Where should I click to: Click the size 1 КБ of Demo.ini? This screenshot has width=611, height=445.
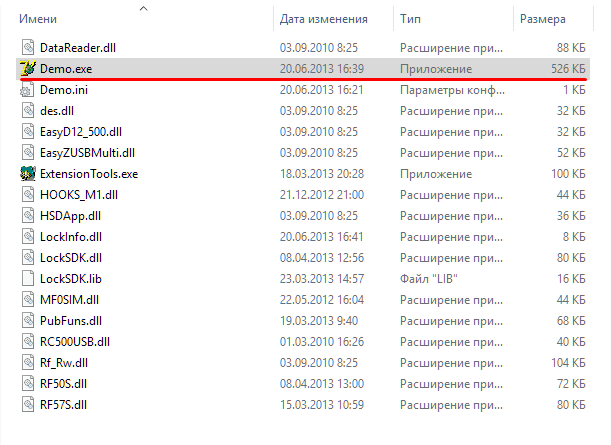(x=574, y=90)
